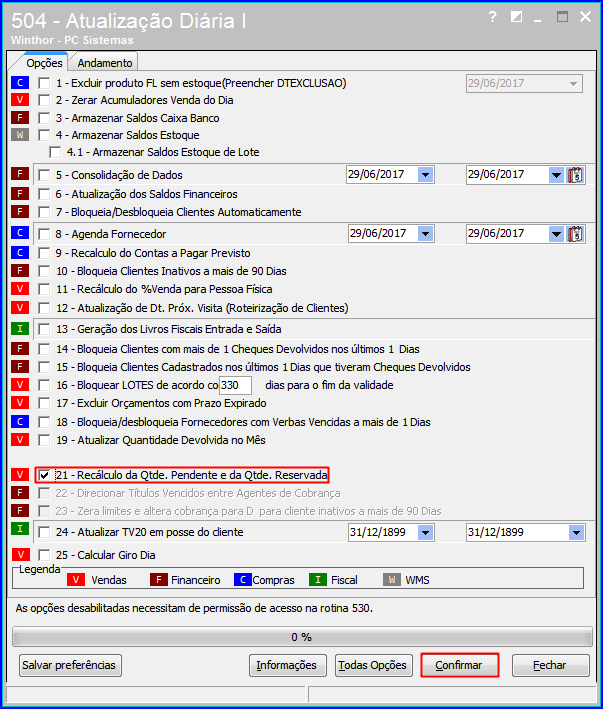This screenshot has width=603, height=709.
Task: Click the help question mark in title bar
Action: point(492,17)
